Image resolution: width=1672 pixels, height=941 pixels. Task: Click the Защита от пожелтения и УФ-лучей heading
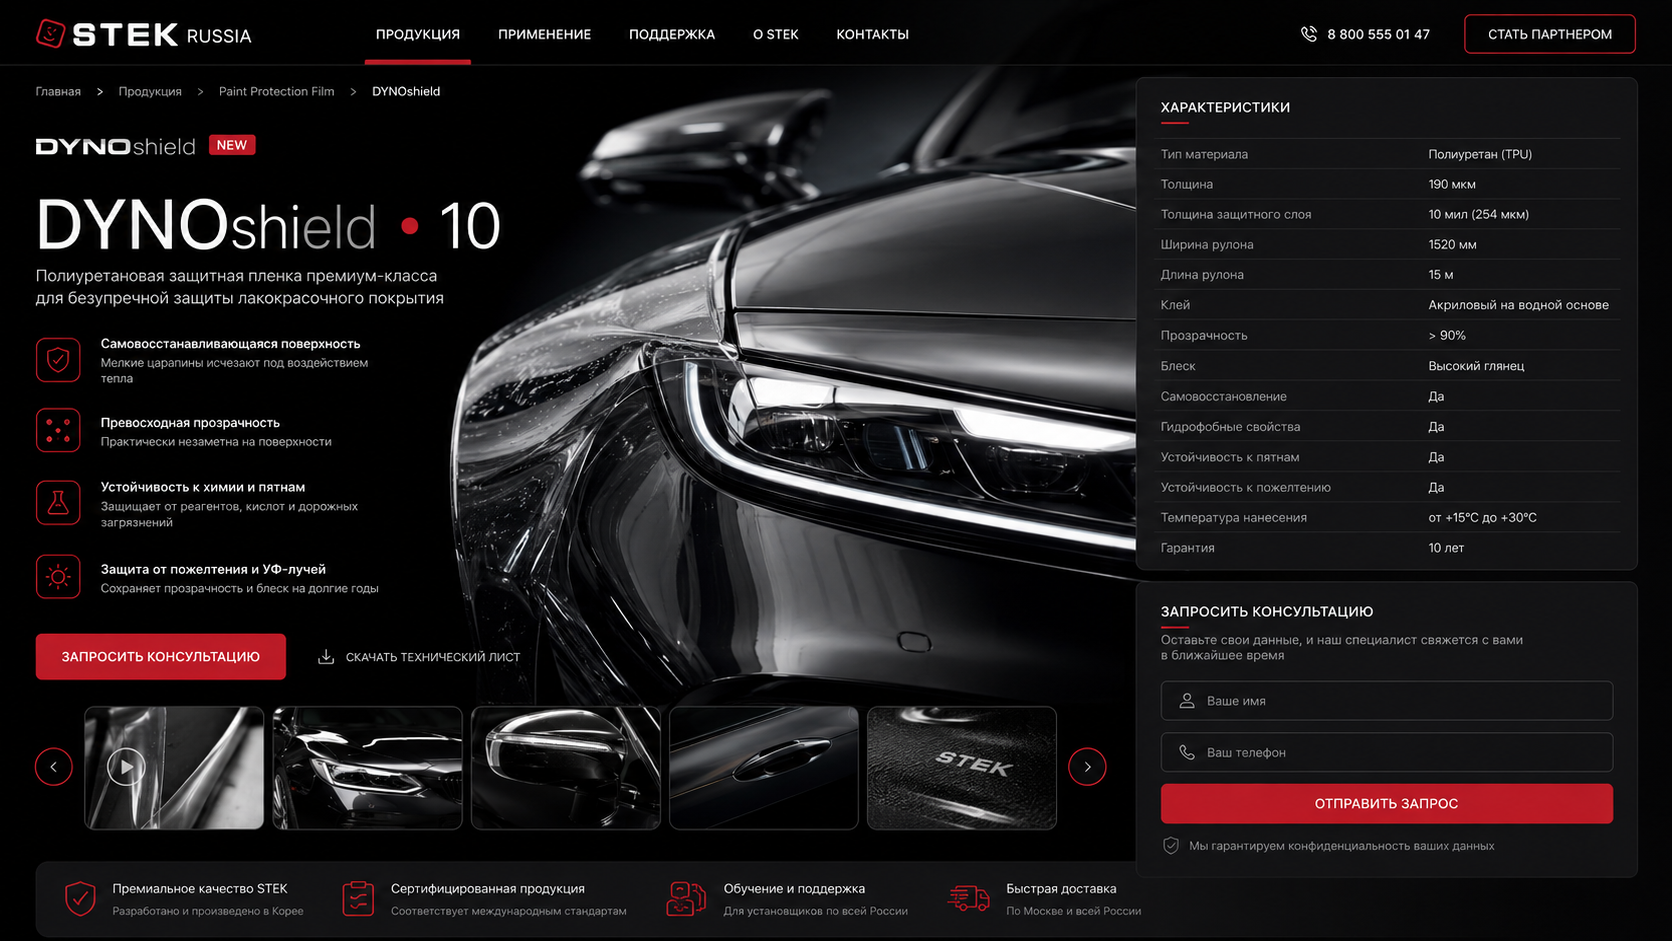213,569
